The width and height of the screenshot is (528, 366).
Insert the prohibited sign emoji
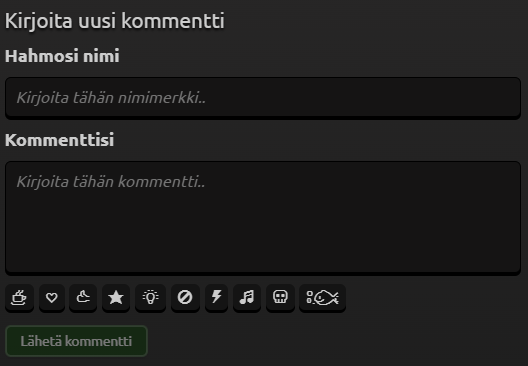tap(185, 298)
